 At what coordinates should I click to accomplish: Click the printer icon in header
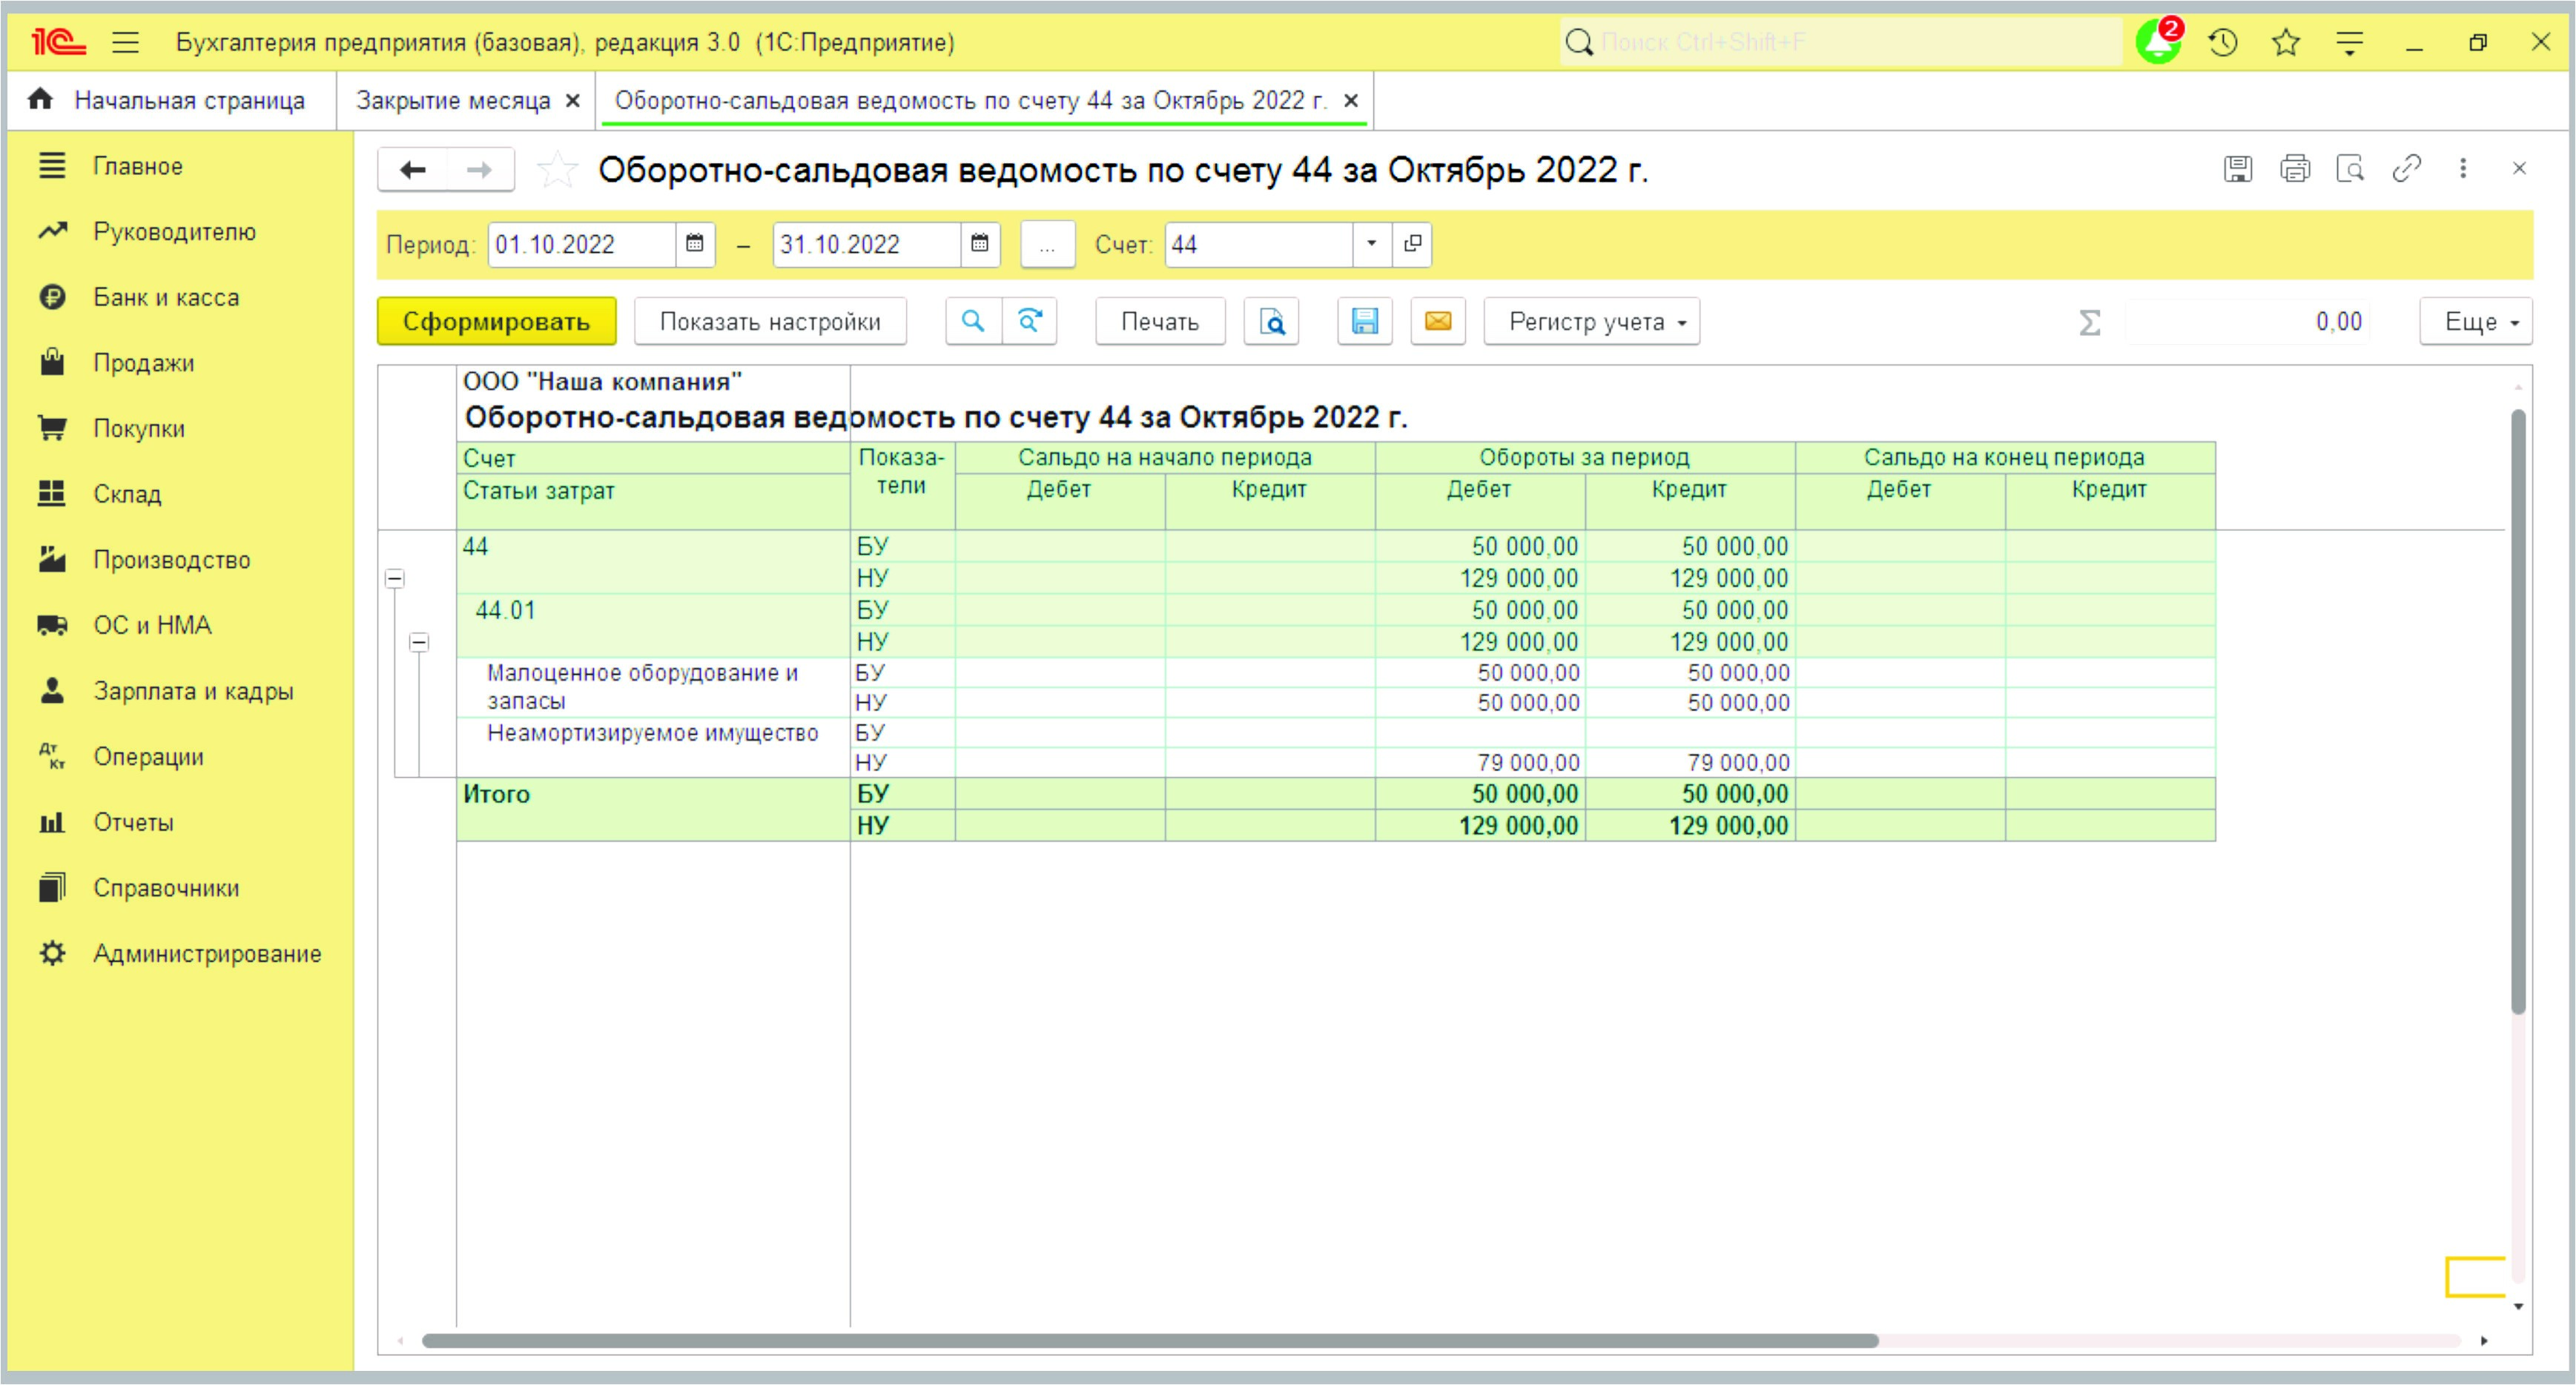pyautogui.click(x=2294, y=169)
